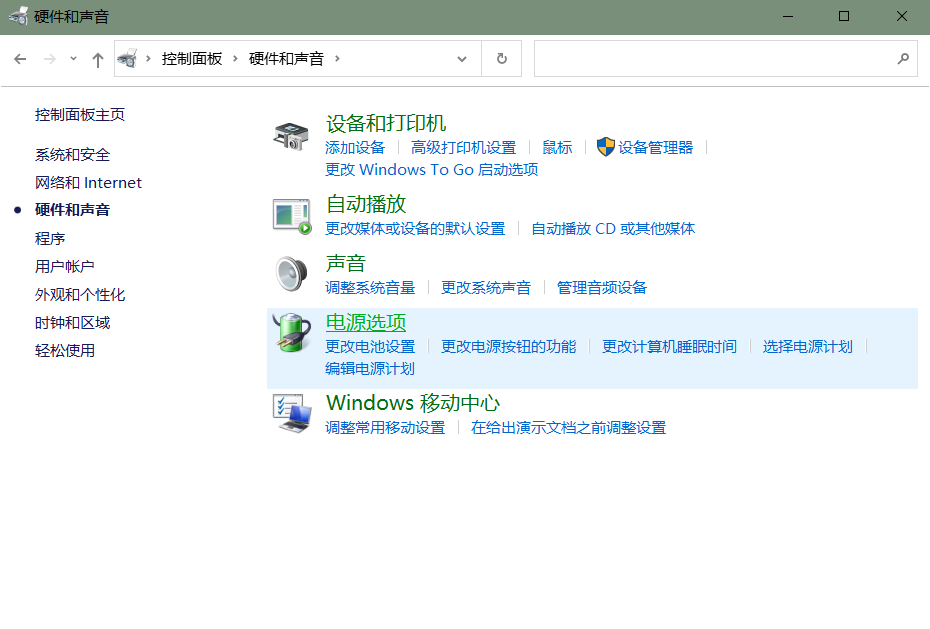Viewport: 930px width, 629px height.
Task: Click the Sound speaker icon
Action: 291,274
